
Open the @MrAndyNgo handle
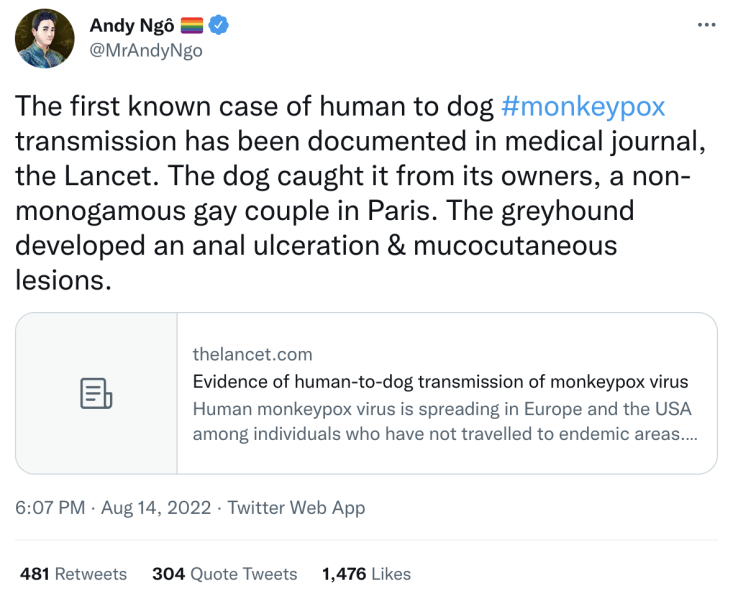[x=146, y=50]
